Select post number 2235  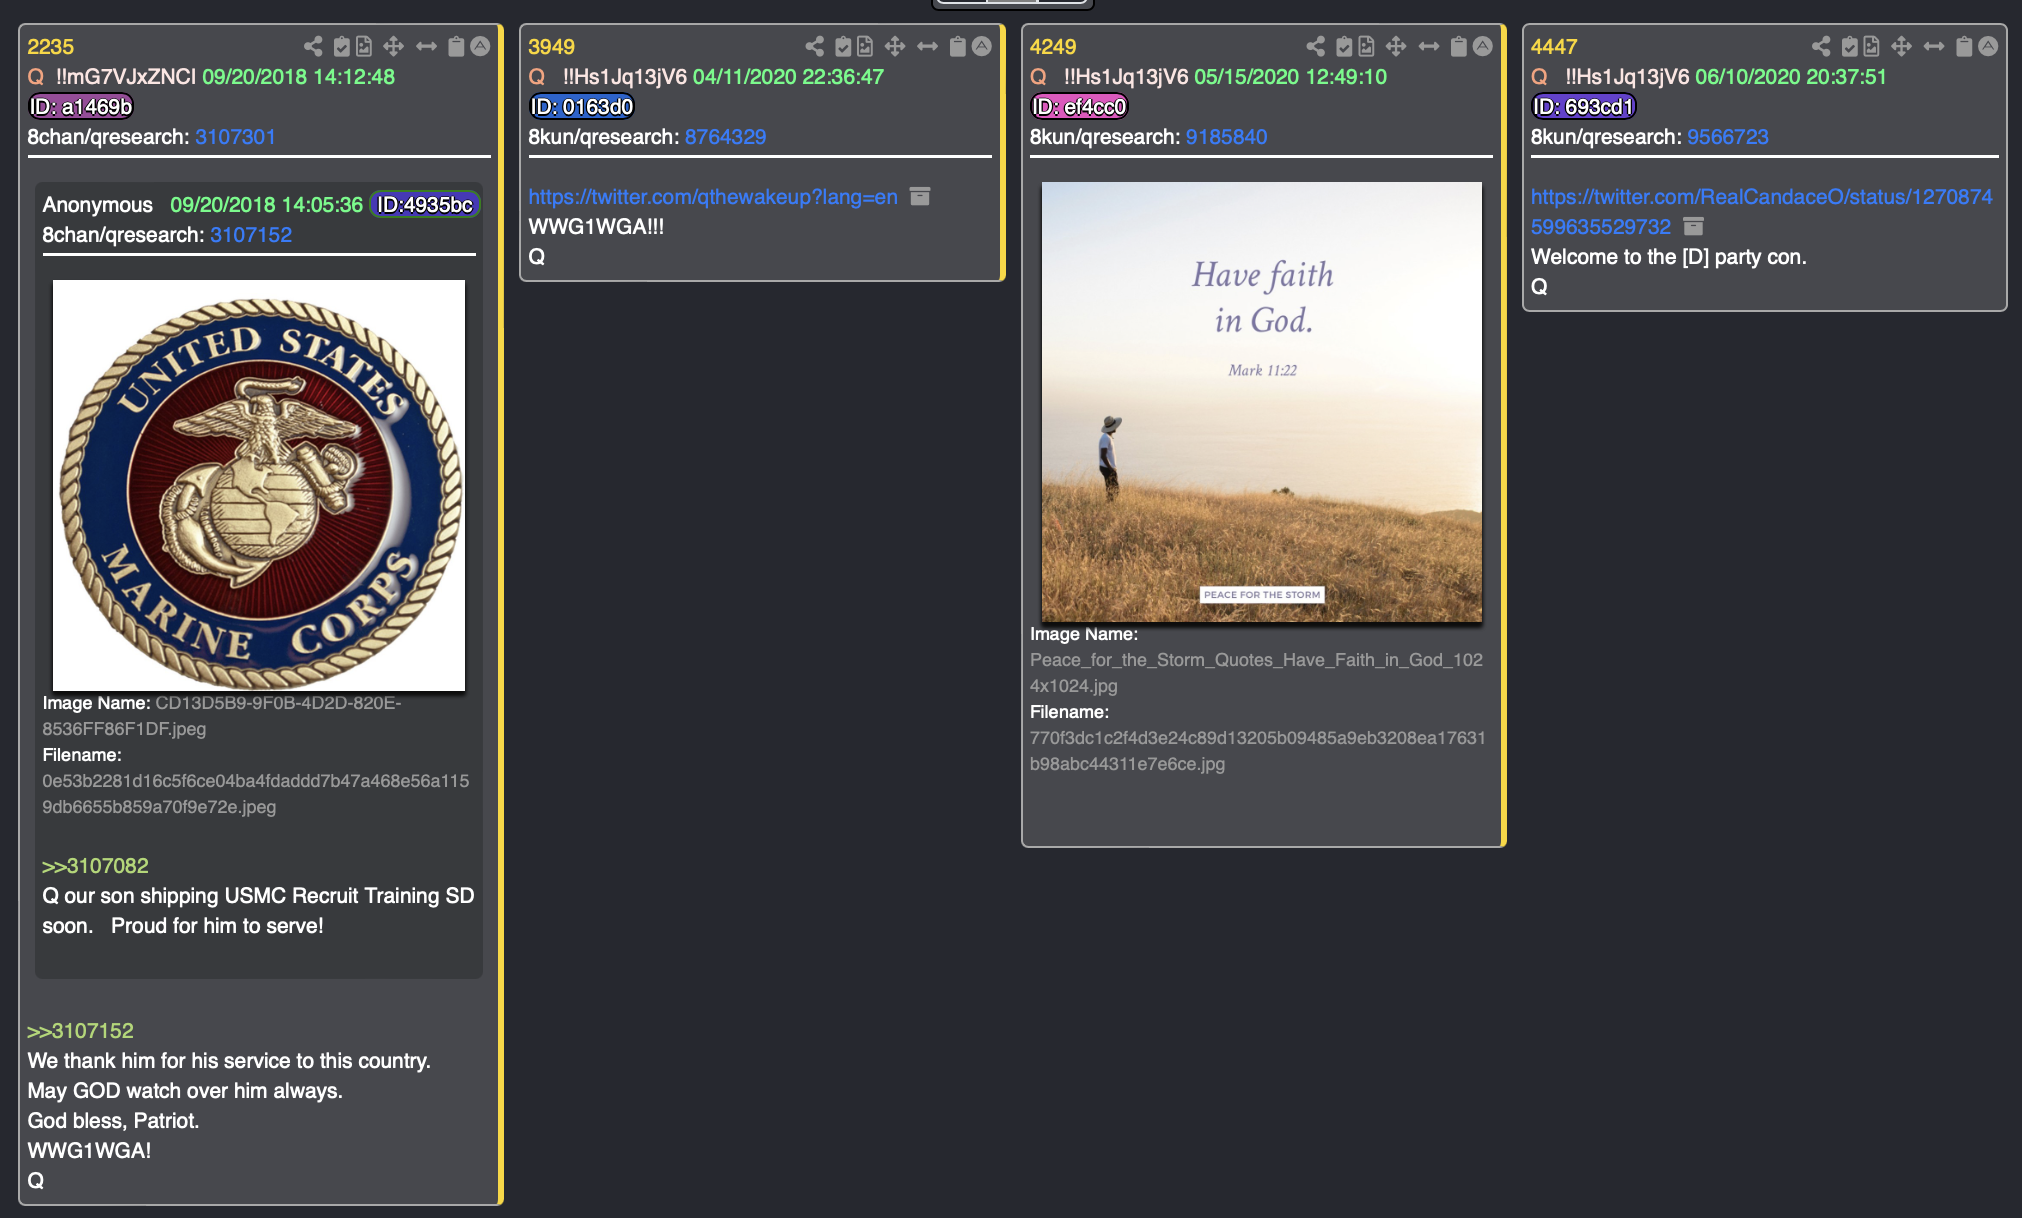[x=50, y=47]
